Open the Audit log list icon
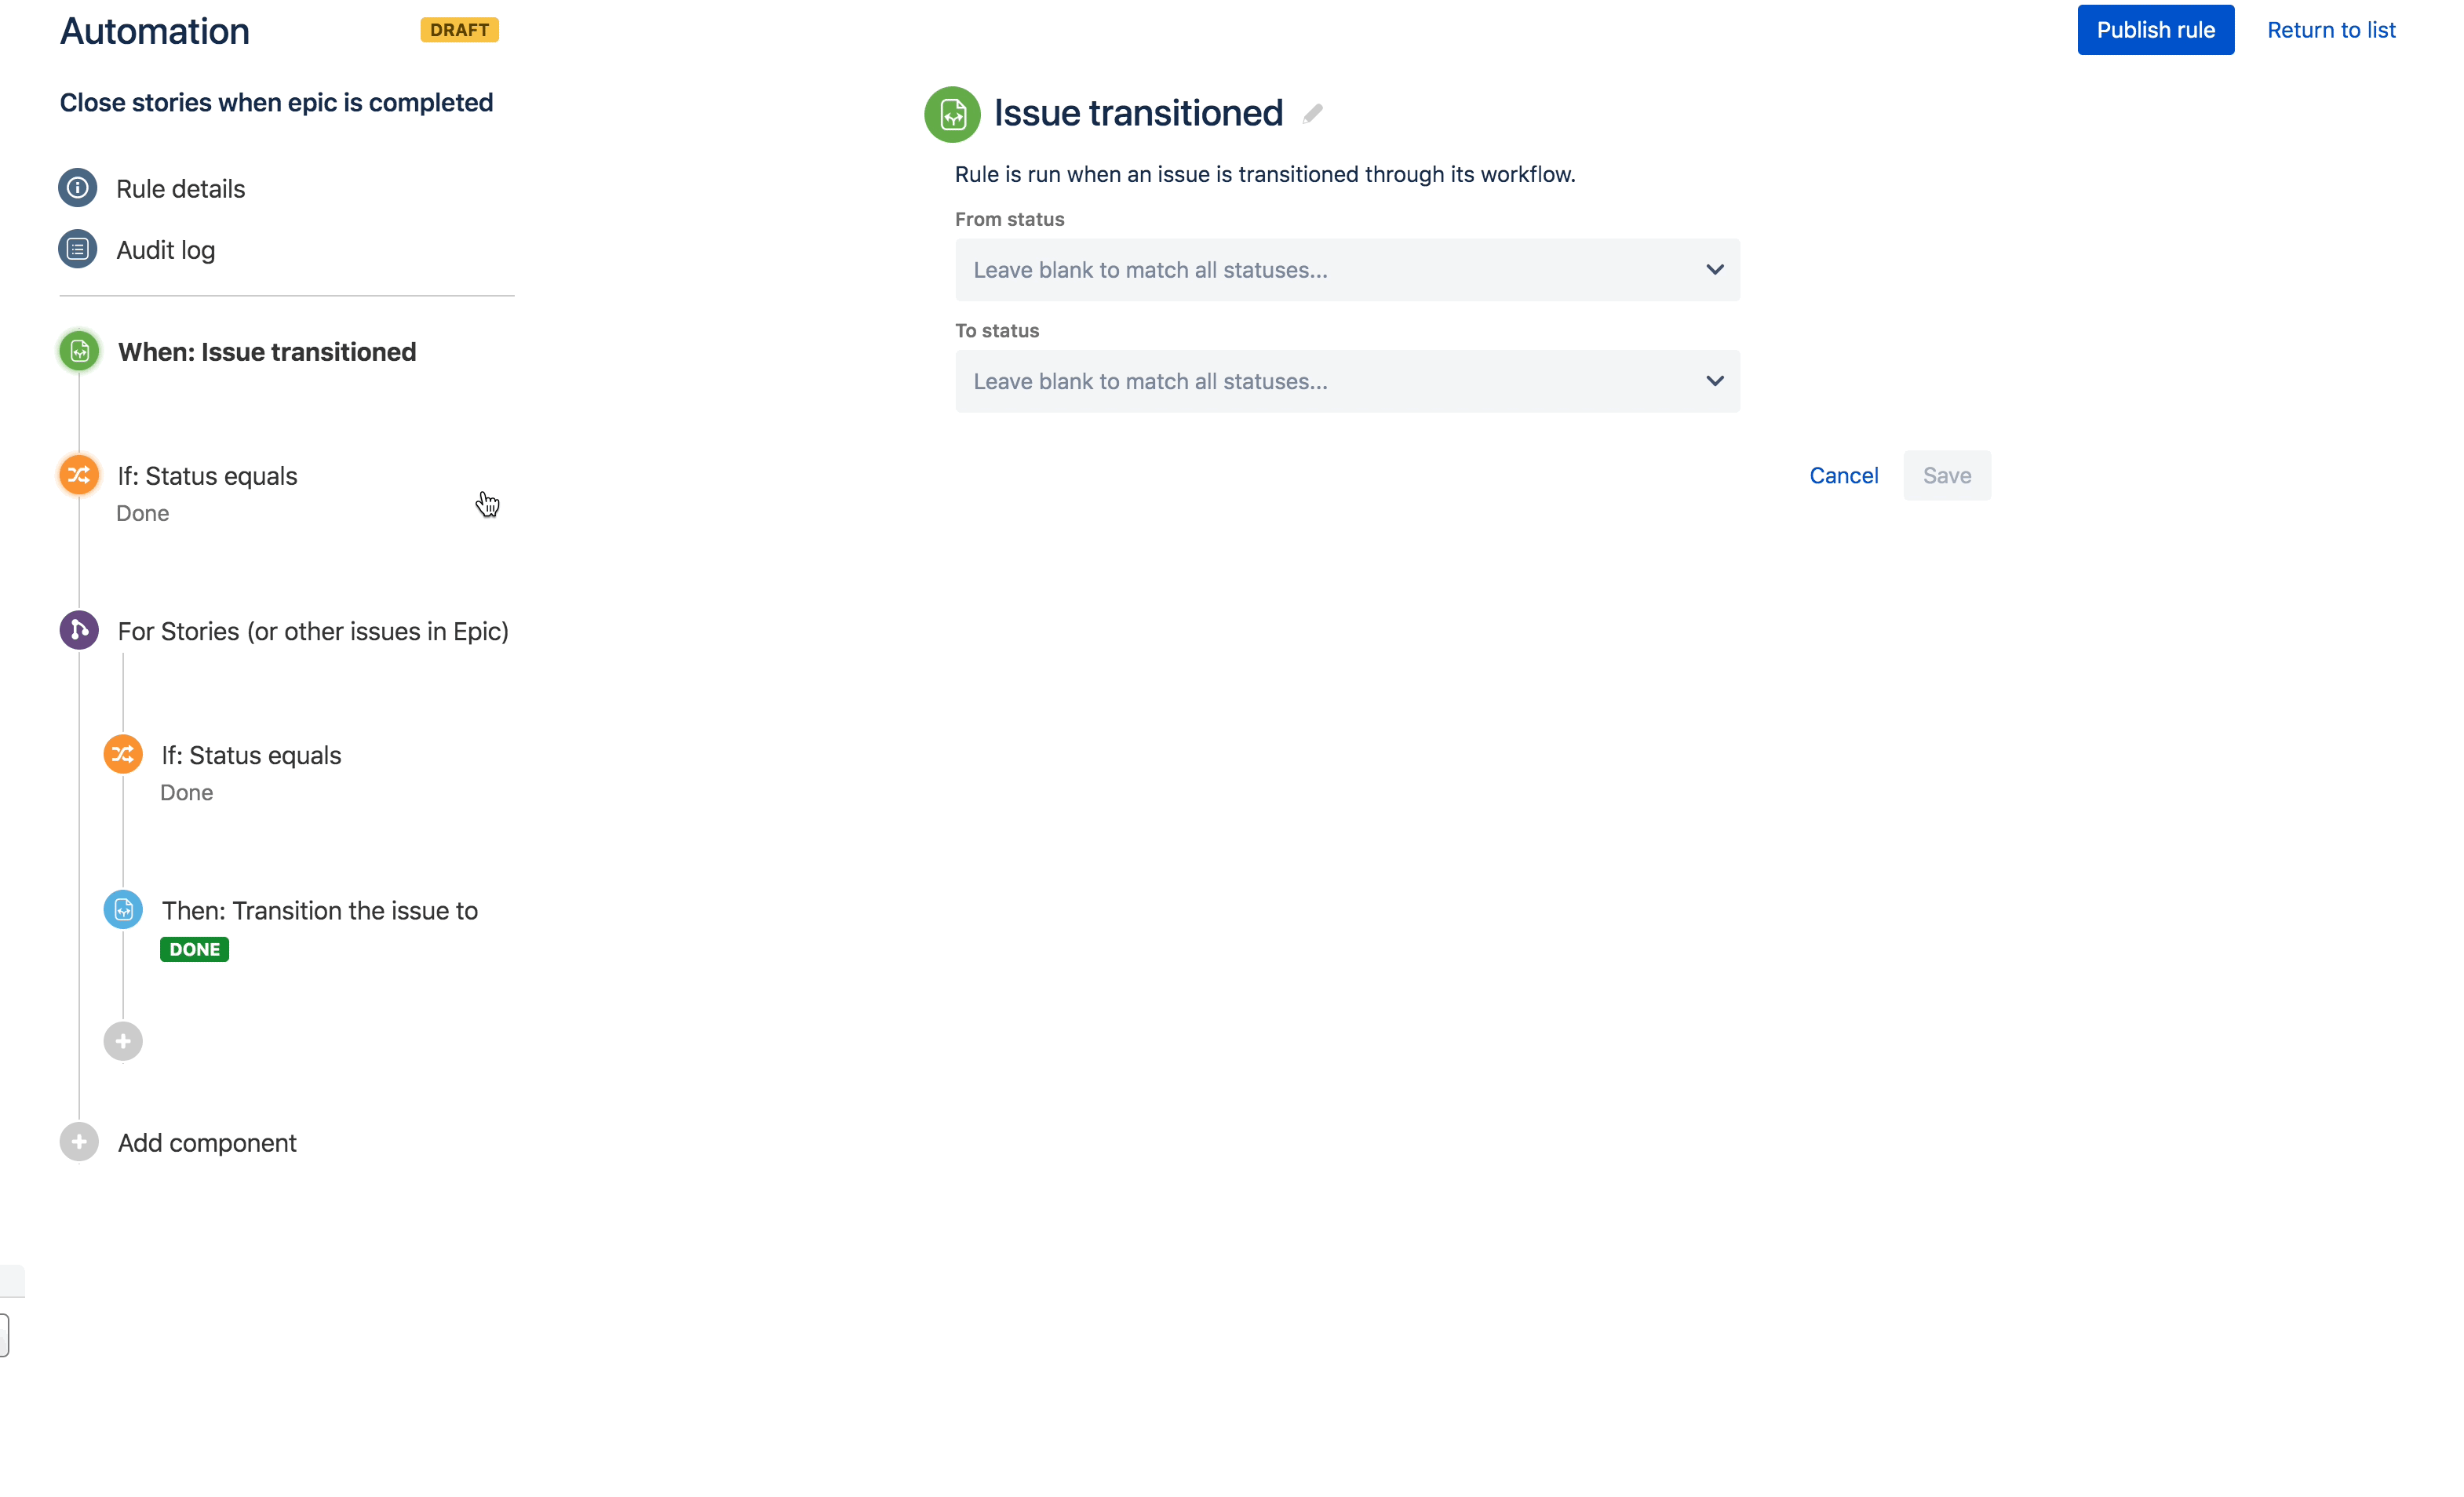 pyautogui.click(x=78, y=249)
